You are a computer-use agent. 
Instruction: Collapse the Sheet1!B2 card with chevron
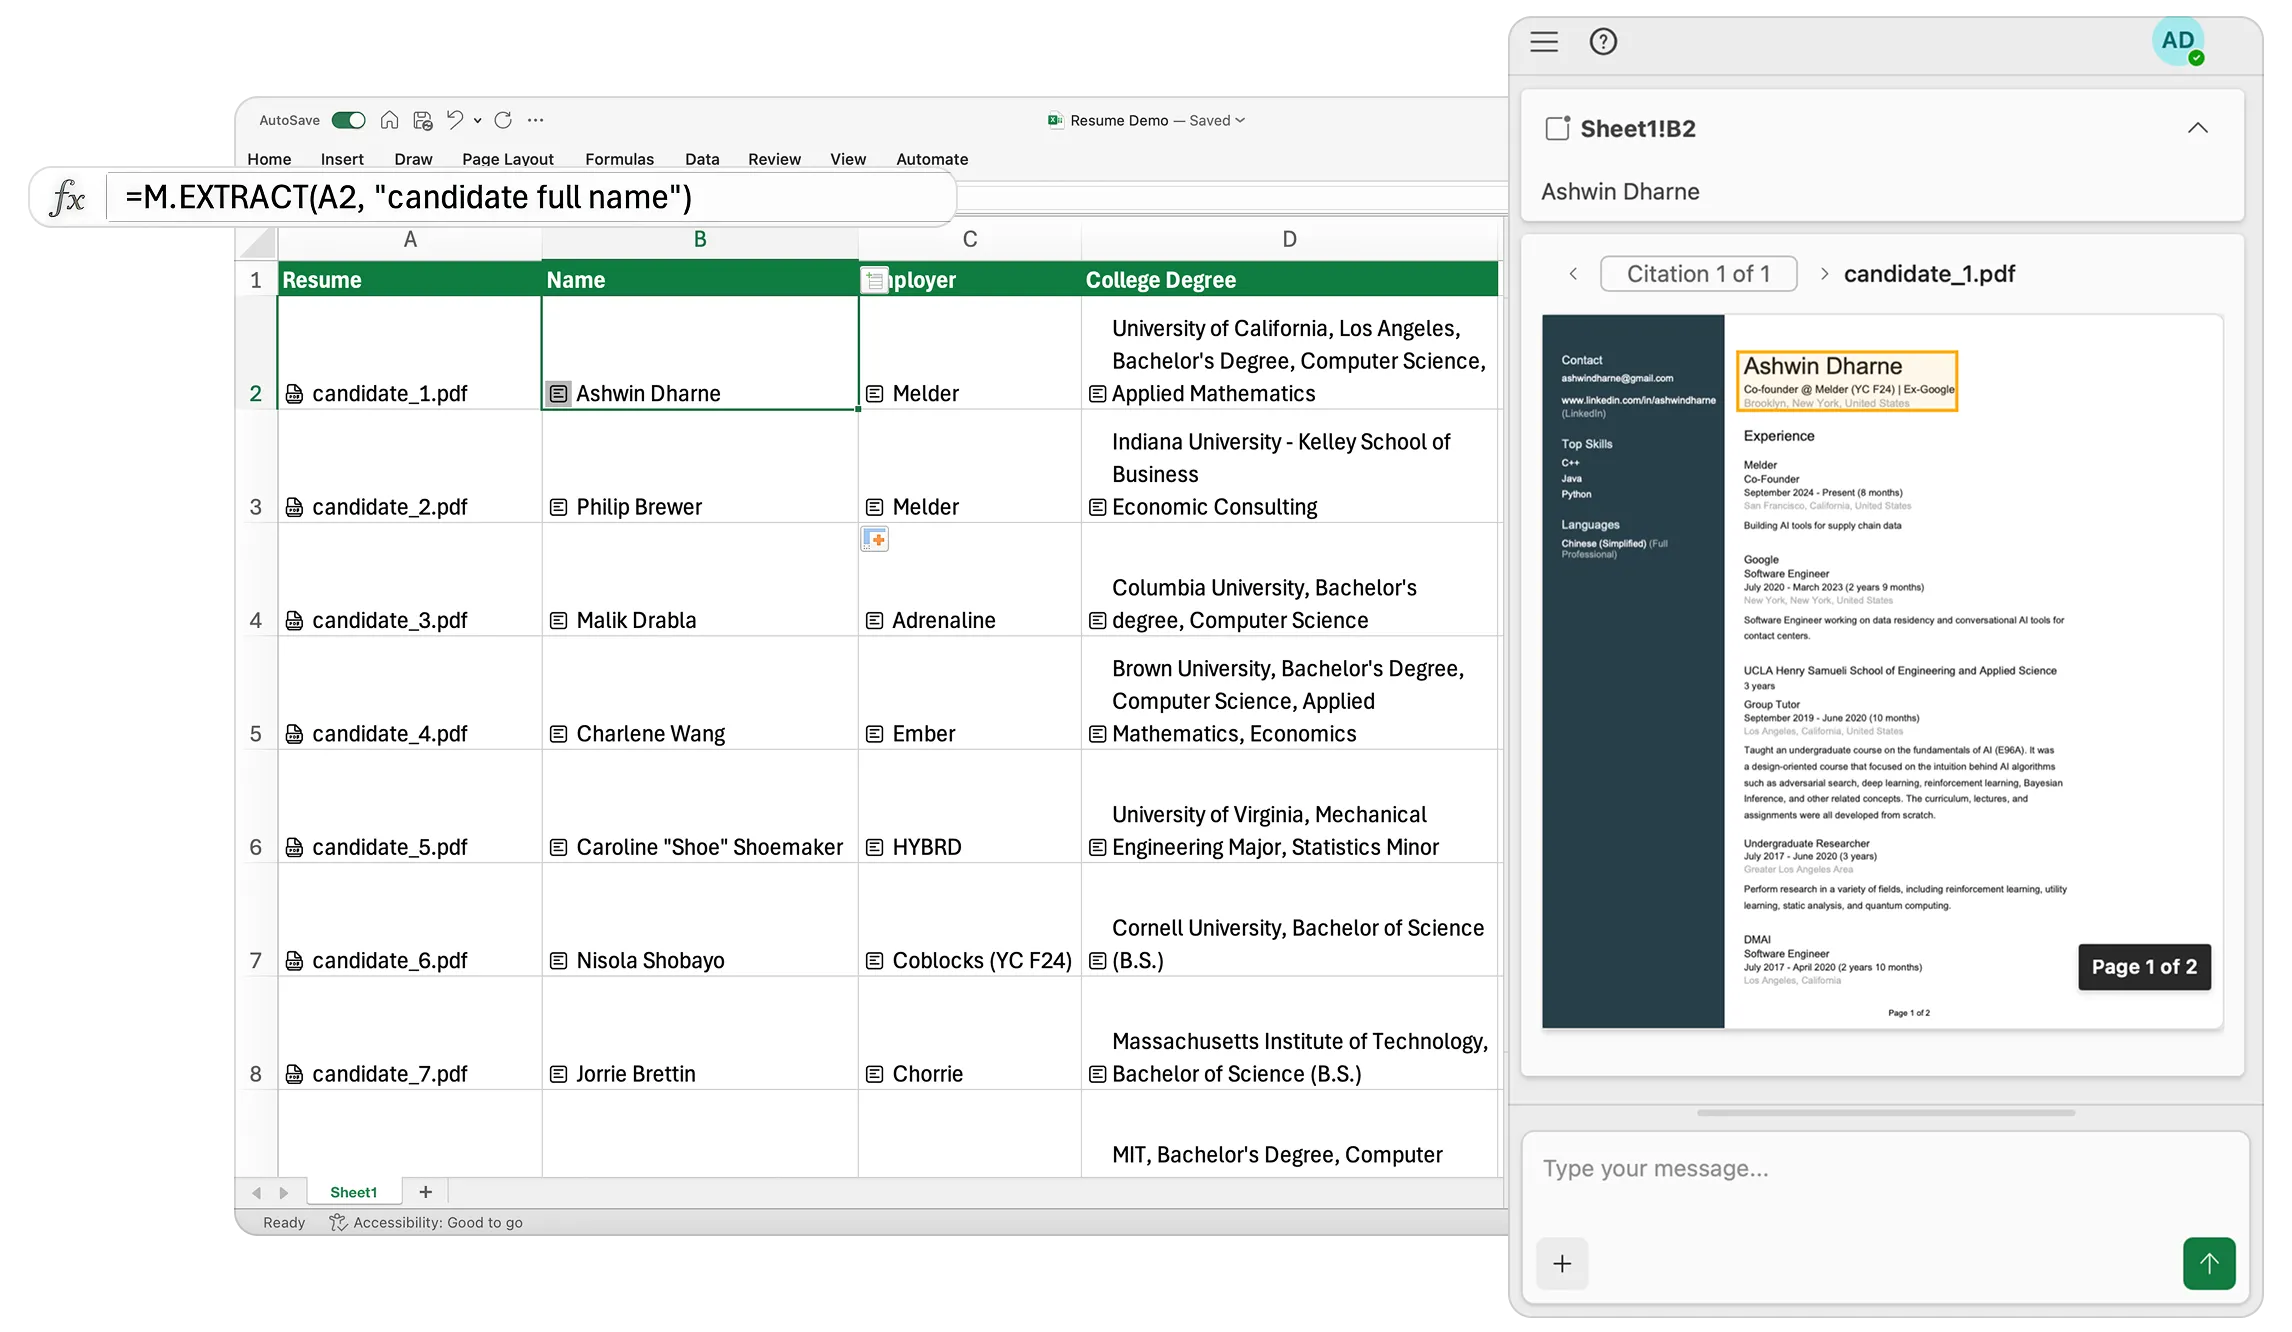[2197, 128]
